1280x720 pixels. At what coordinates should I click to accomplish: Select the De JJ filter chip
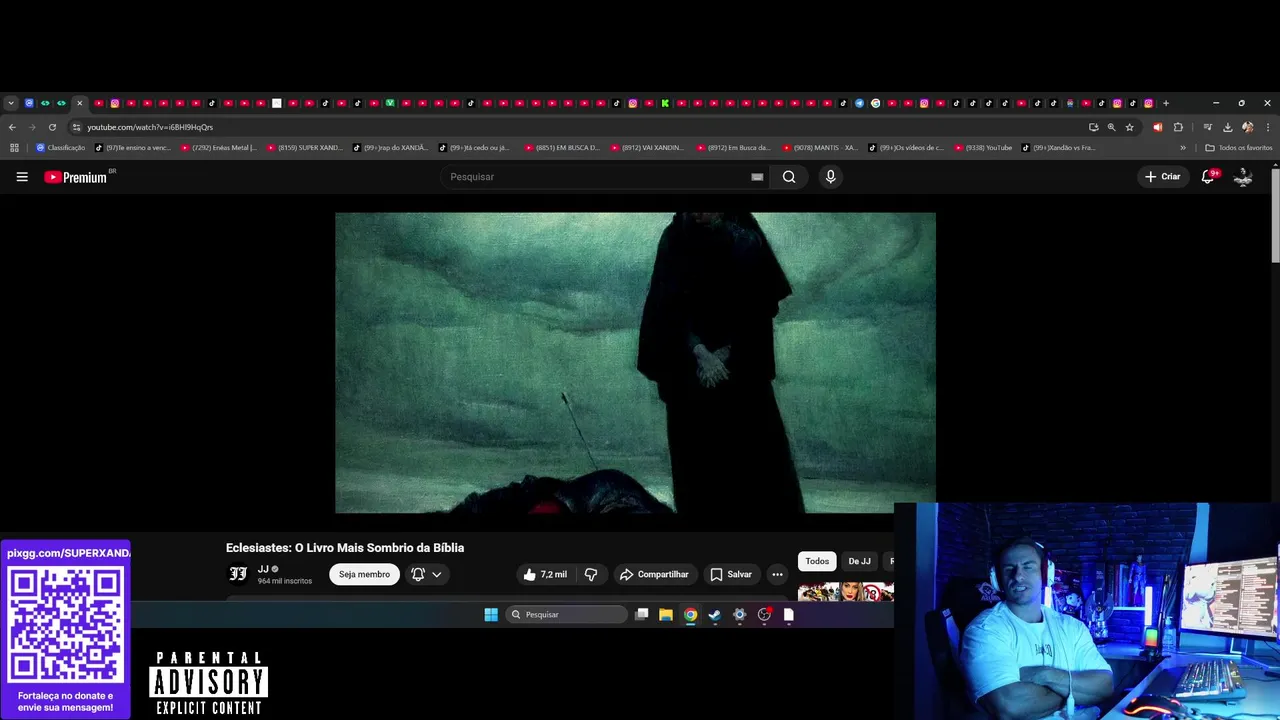click(x=859, y=561)
